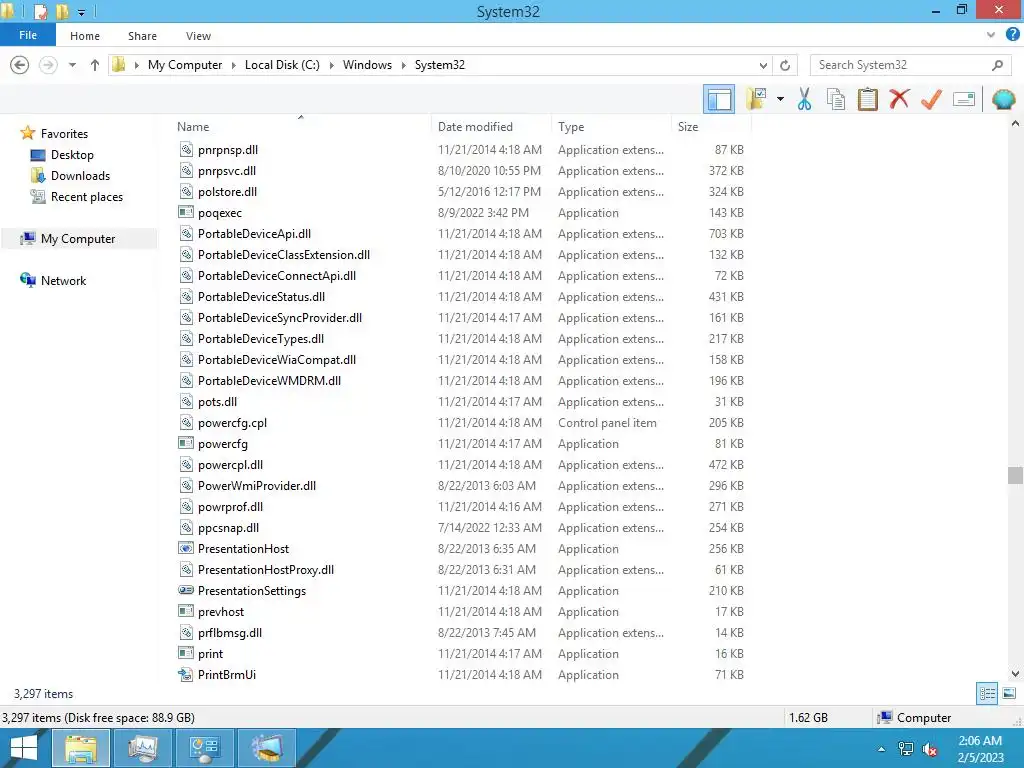Click the scrollbar up arrow
This screenshot has width=1024, height=768.
[1015, 123]
